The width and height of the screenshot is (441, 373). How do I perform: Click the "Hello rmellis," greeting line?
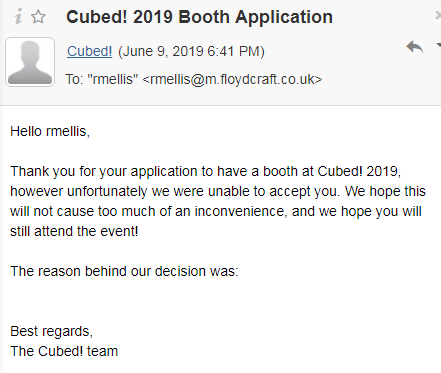click(x=50, y=131)
